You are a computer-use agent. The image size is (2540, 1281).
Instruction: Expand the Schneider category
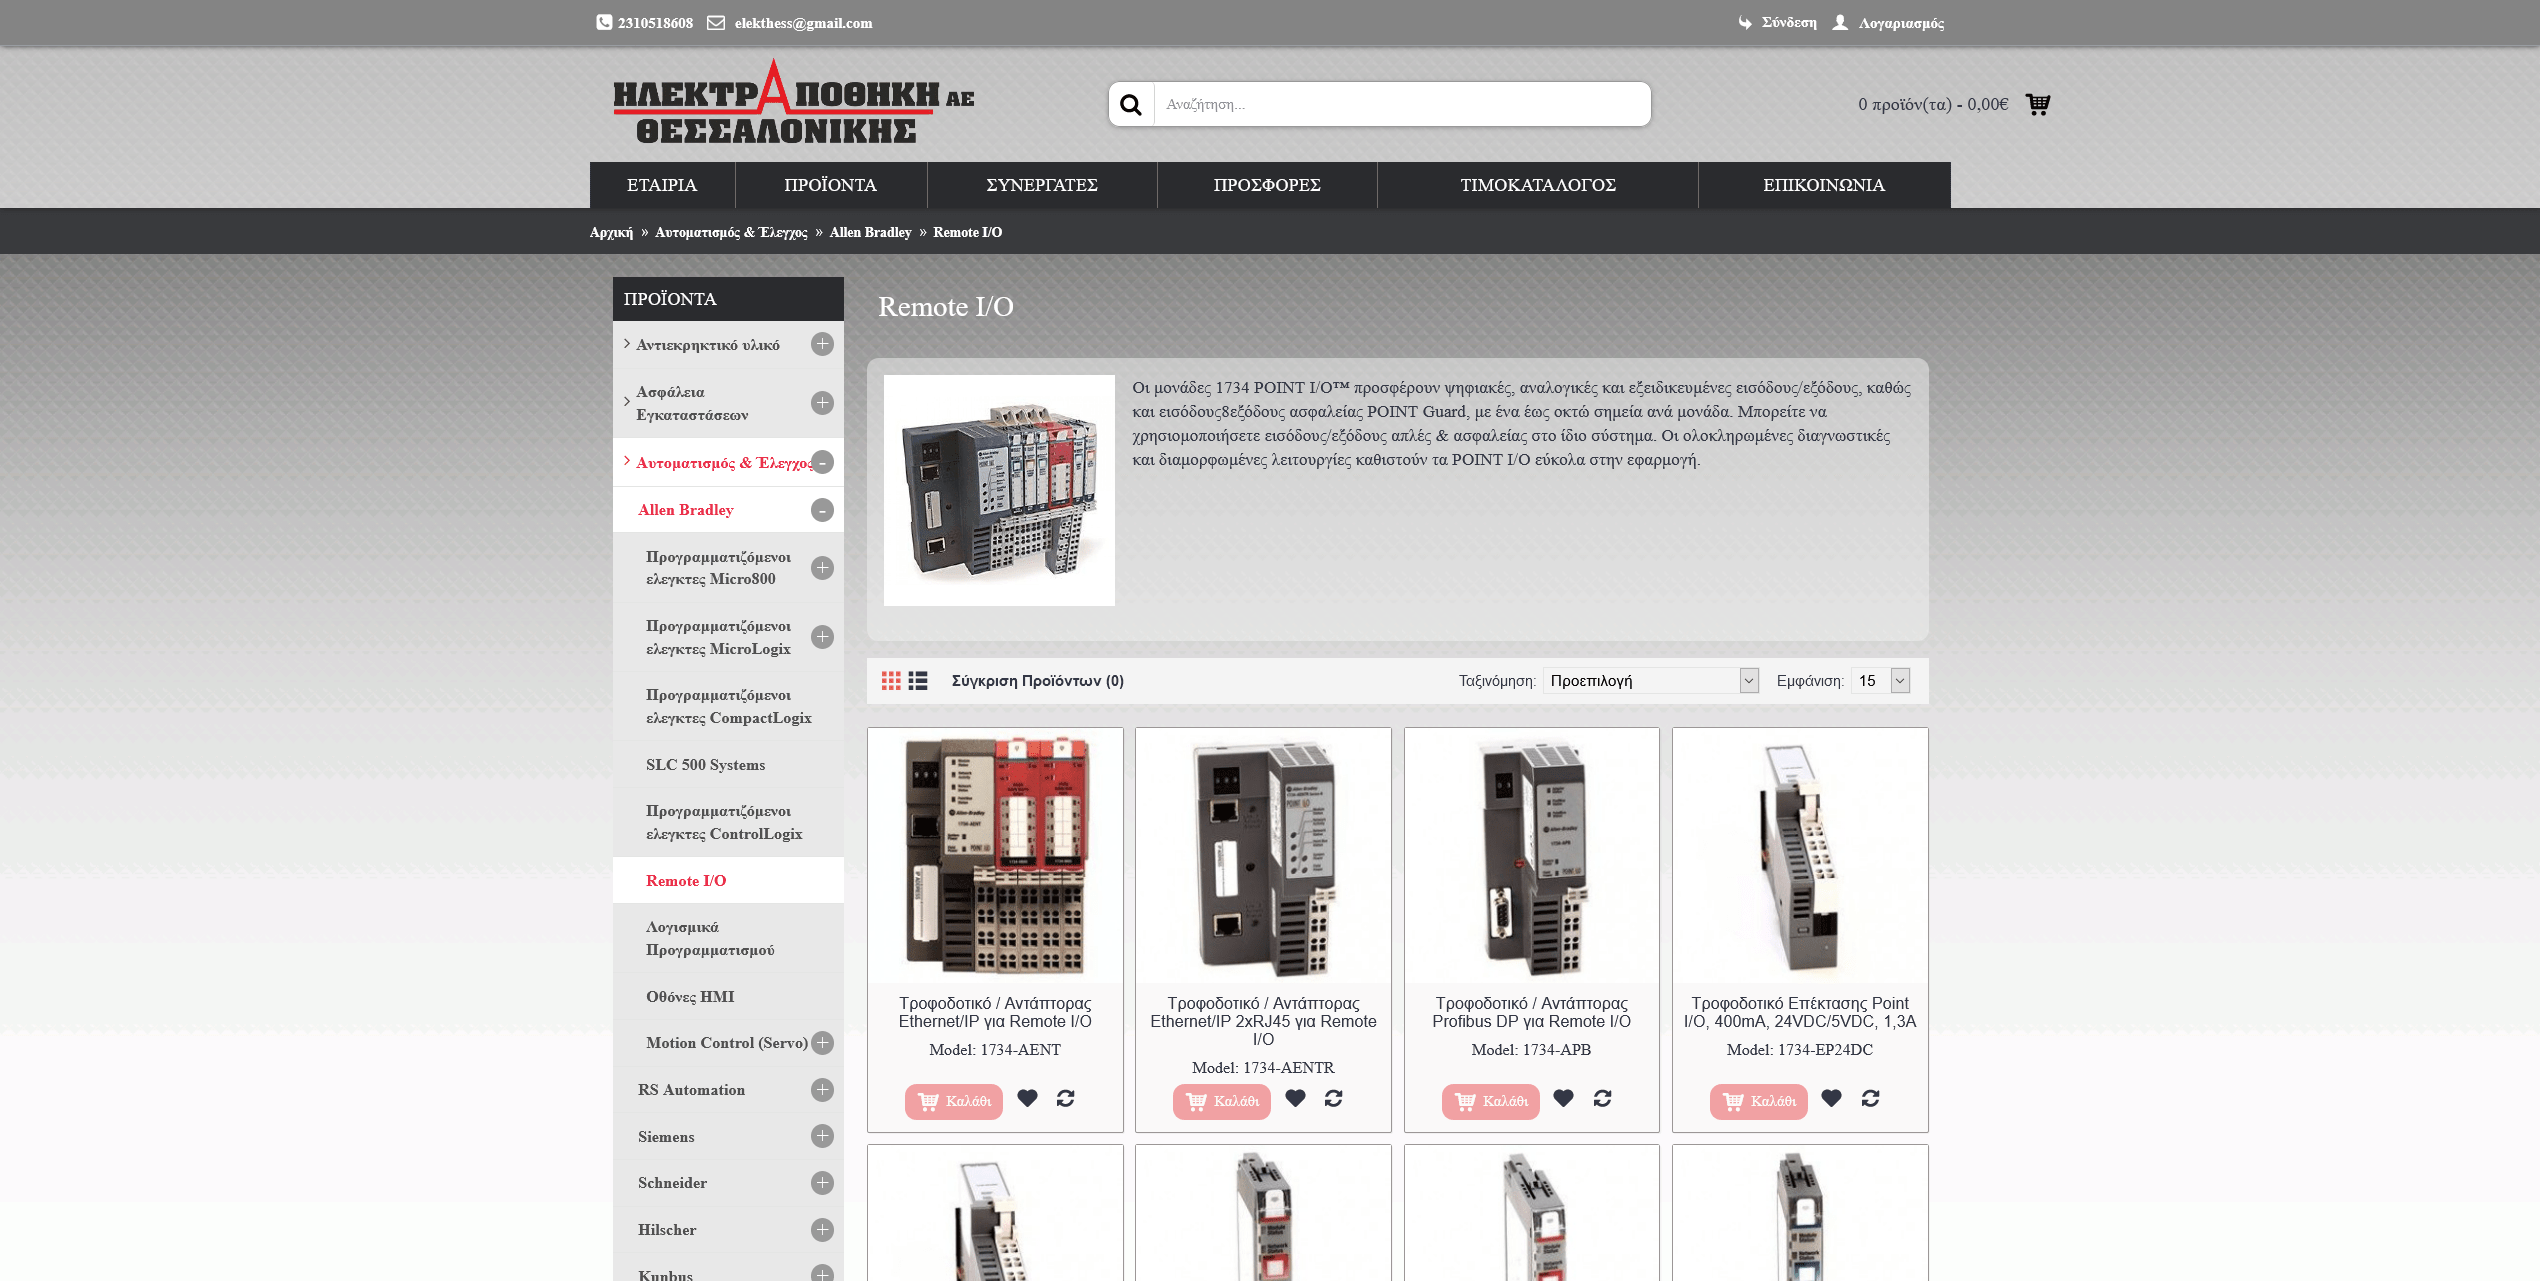[x=822, y=1183]
